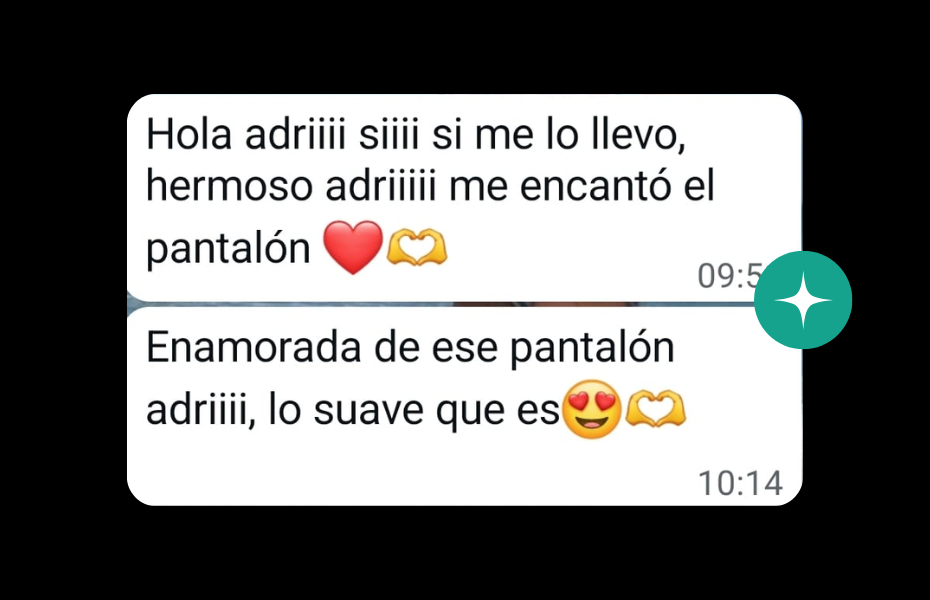Viewport: 930px width, 600px height.
Task: Select the "Enamorada de ese pantalón" line
Action: point(410,347)
